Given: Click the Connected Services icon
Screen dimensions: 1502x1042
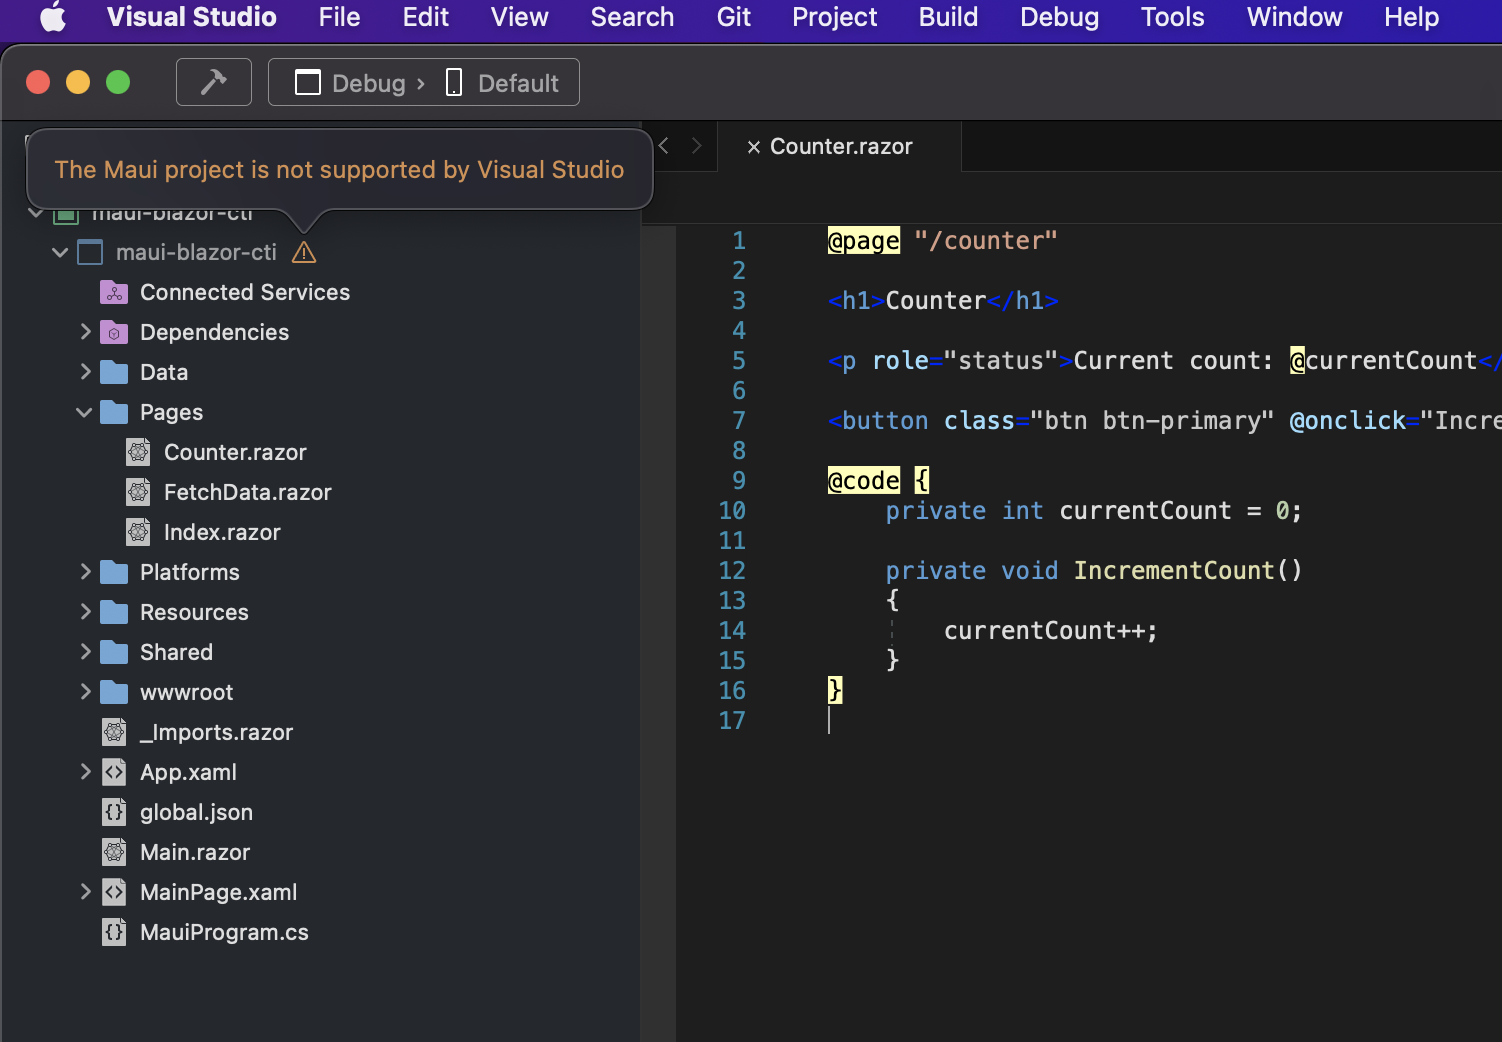Looking at the screenshot, I should (114, 292).
